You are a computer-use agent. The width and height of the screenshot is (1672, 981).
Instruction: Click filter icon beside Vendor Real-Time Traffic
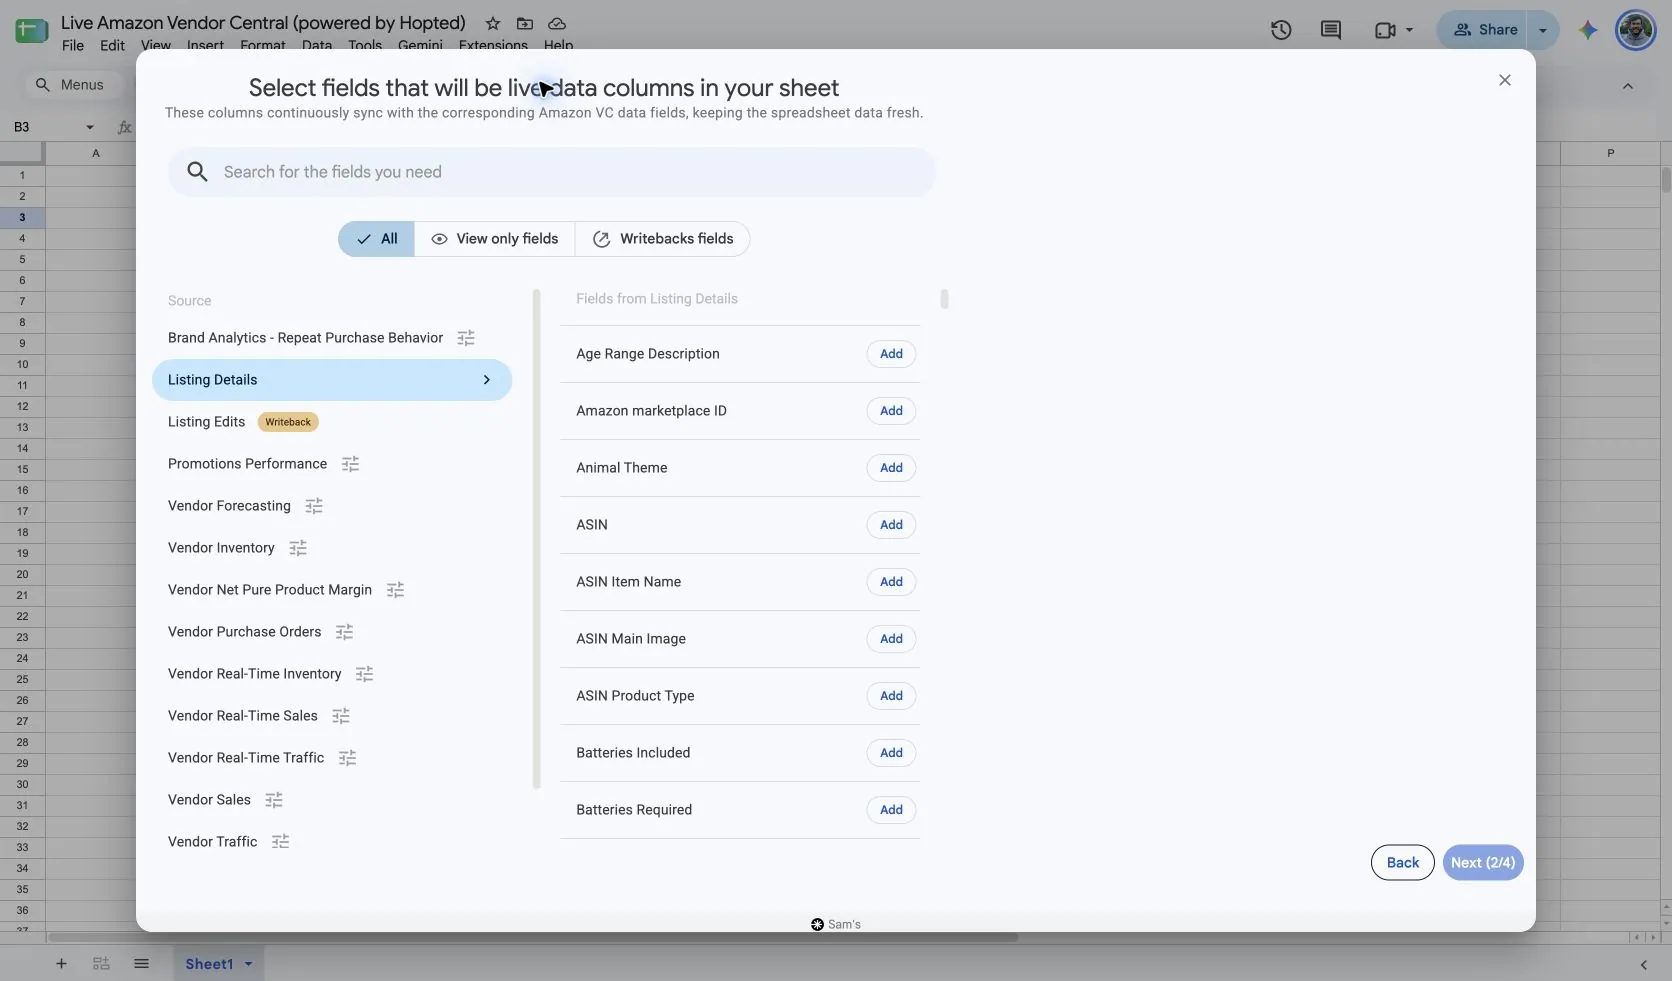(347, 758)
